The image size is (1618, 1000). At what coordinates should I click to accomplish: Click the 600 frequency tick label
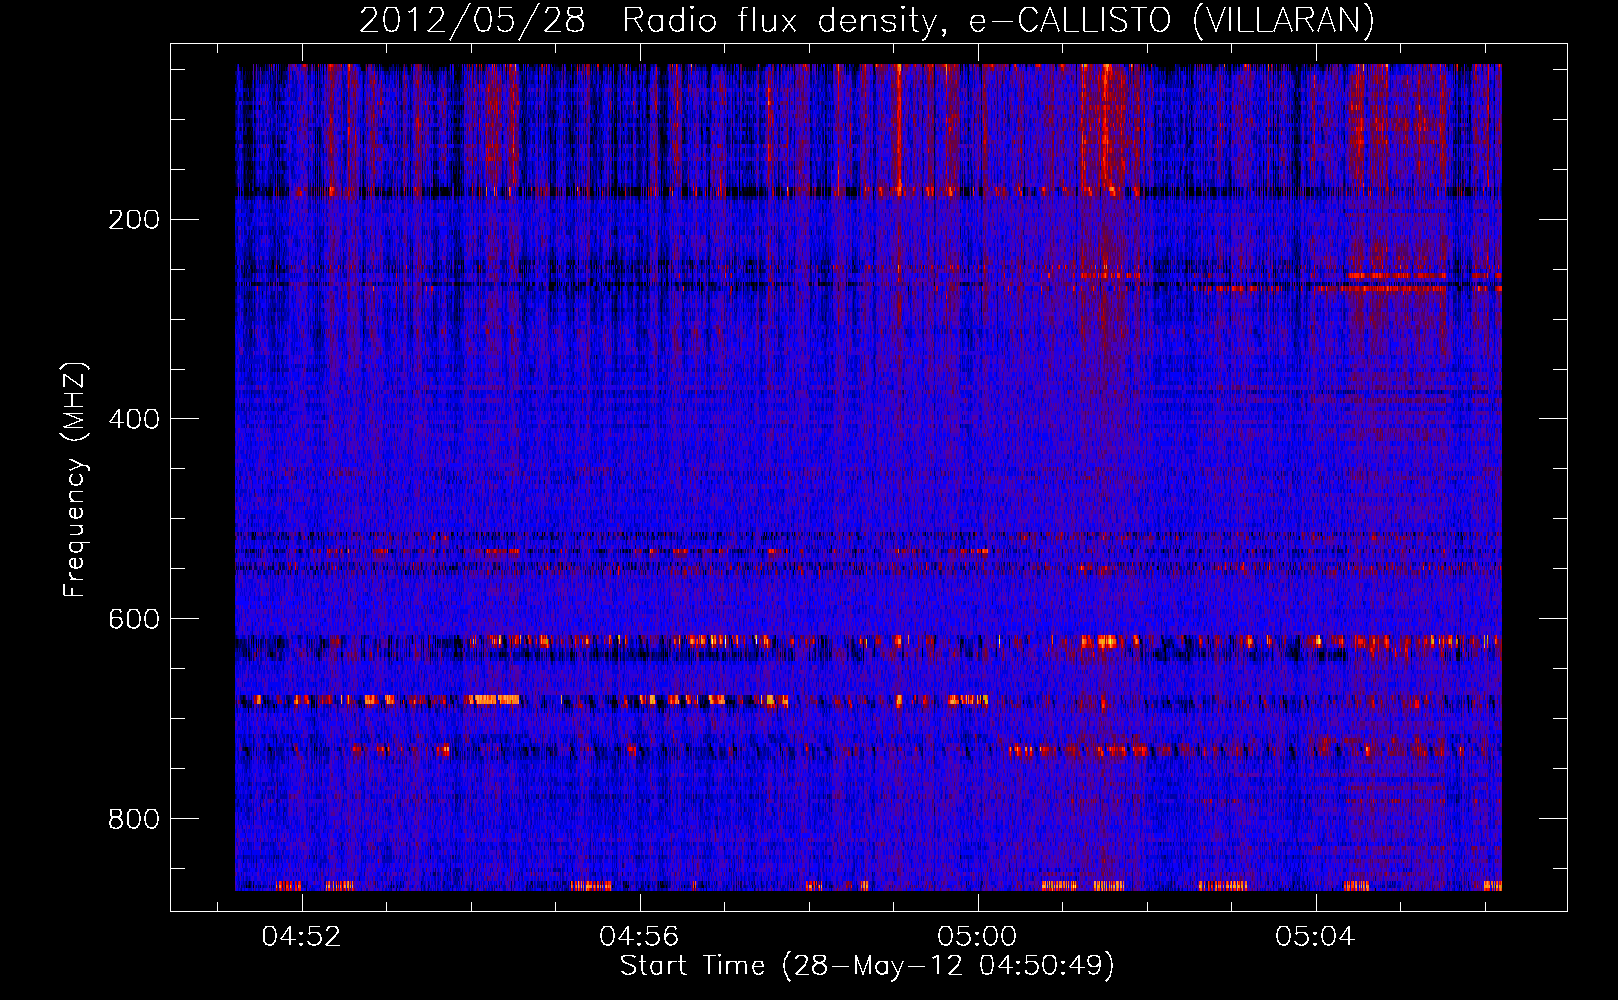pos(134,619)
